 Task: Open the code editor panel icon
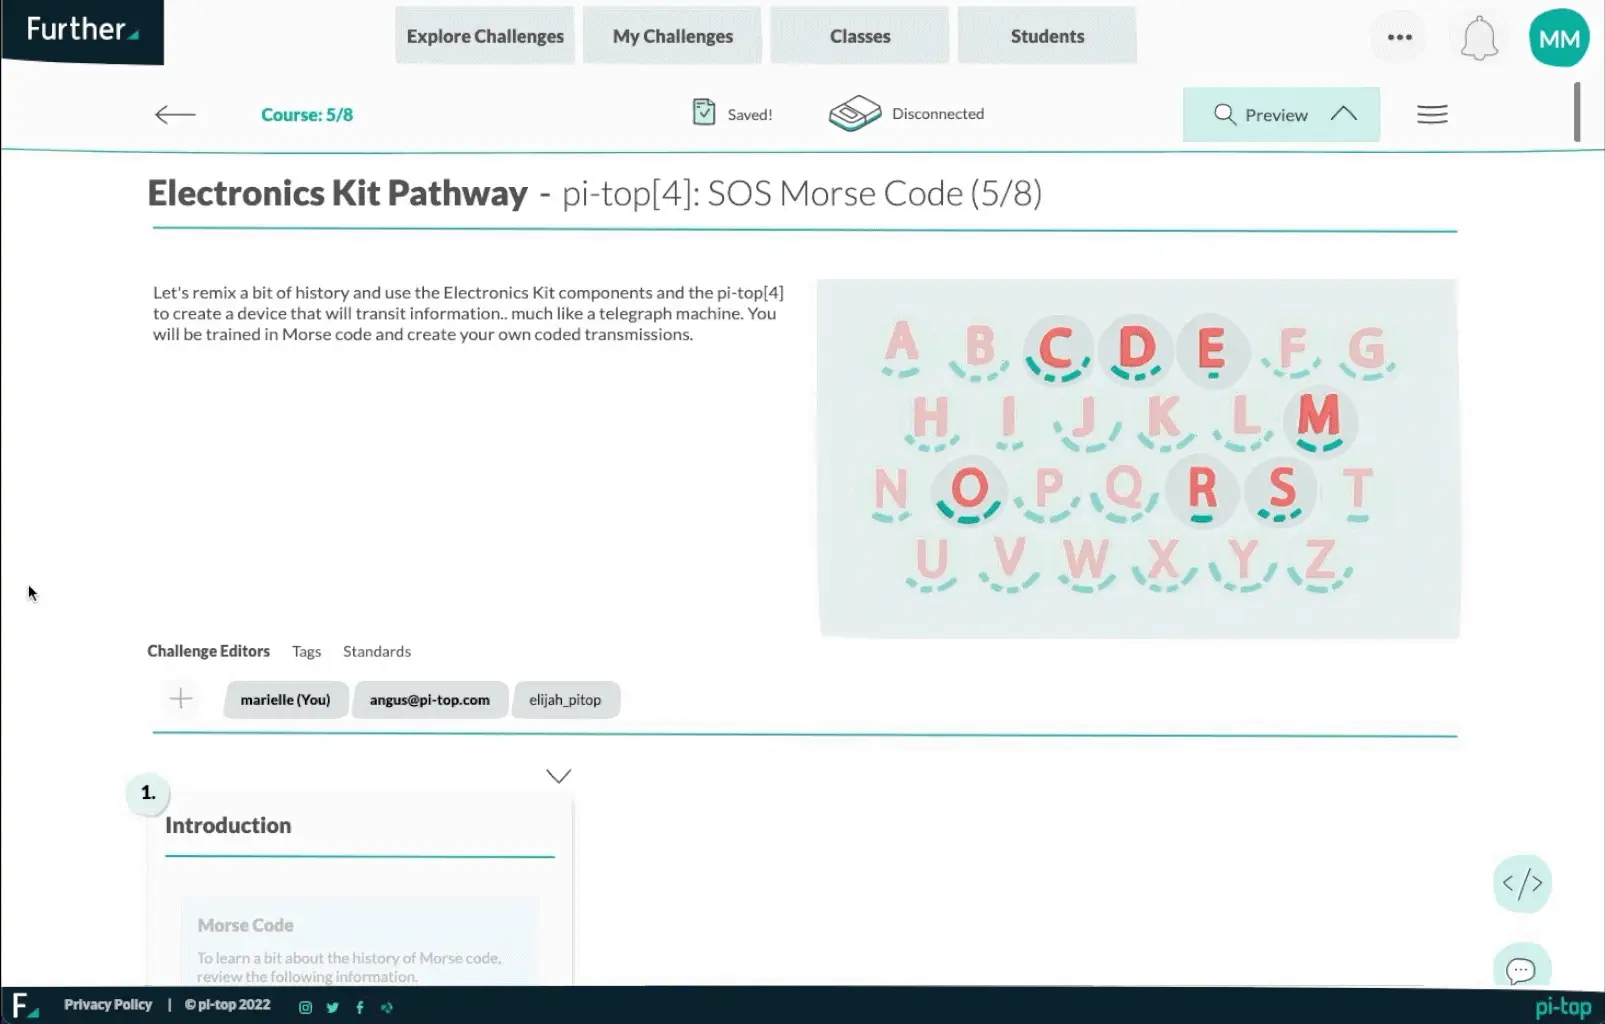[x=1521, y=884]
